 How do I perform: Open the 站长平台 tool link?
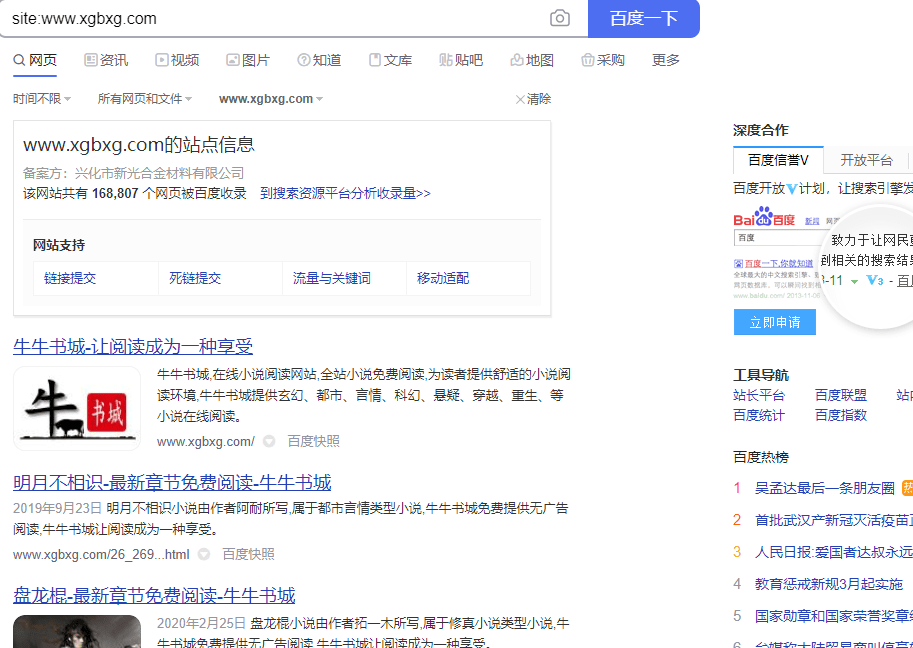tap(759, 395)
